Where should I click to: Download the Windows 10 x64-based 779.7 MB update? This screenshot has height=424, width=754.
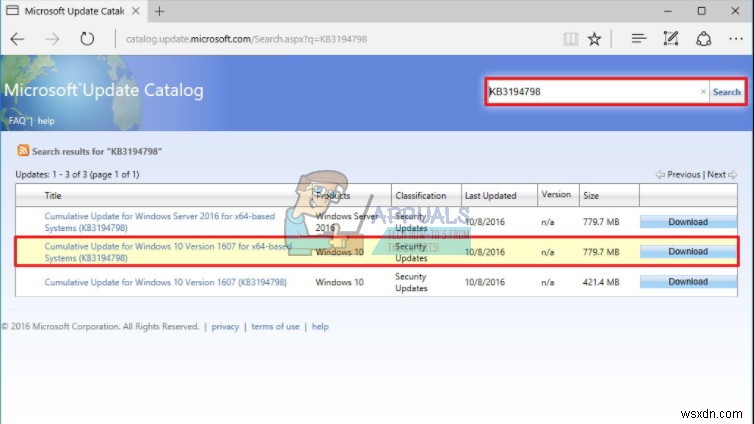(688, 251)
